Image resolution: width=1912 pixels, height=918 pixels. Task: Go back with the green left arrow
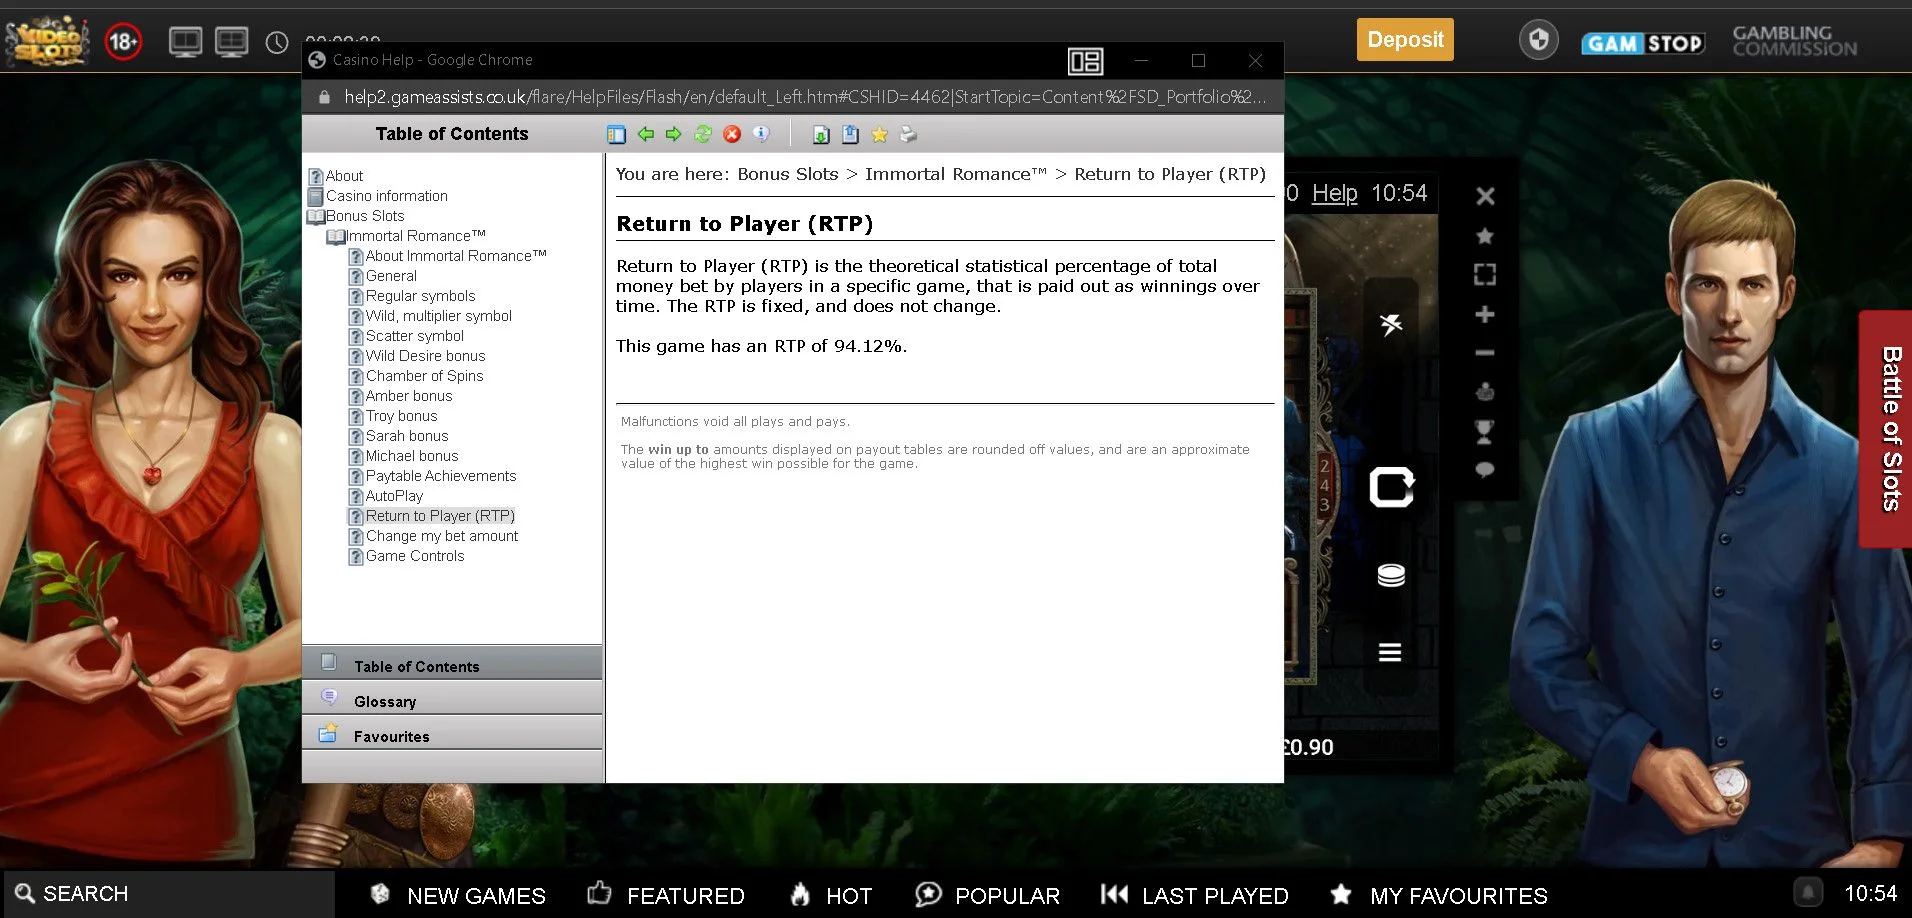tap(646, 134)
